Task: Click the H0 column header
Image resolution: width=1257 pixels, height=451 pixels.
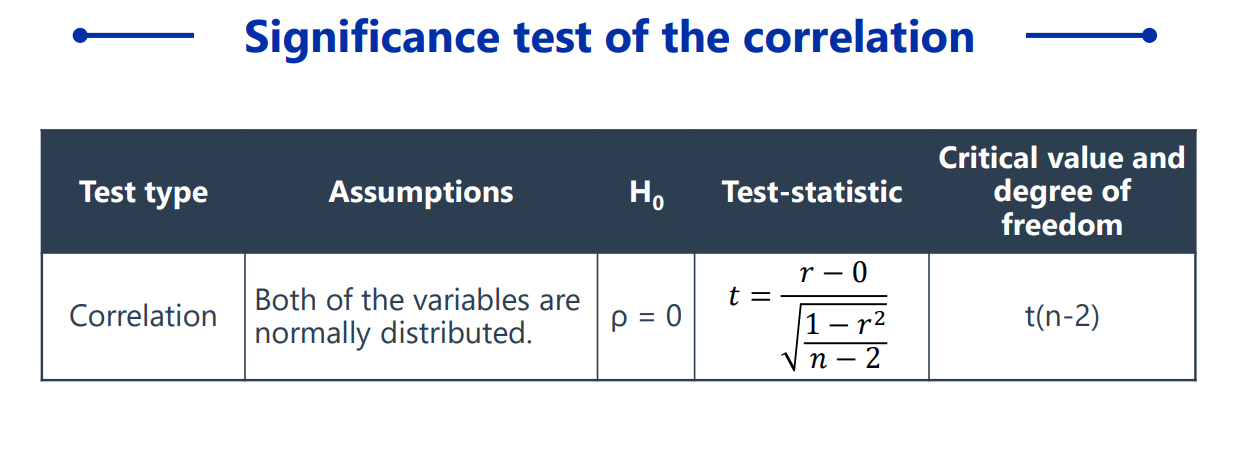Action: click(x=646, y=193)
